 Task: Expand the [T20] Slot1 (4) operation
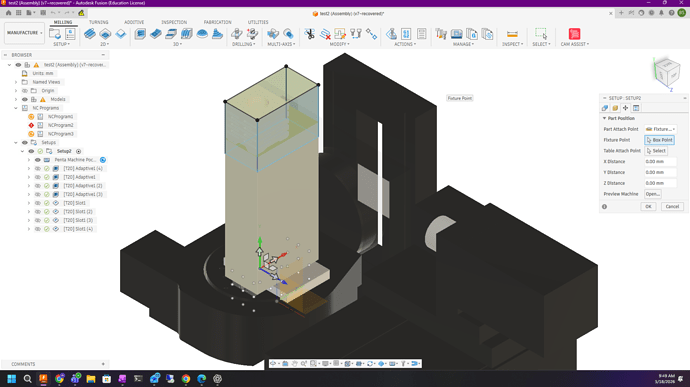click(29, 229)
